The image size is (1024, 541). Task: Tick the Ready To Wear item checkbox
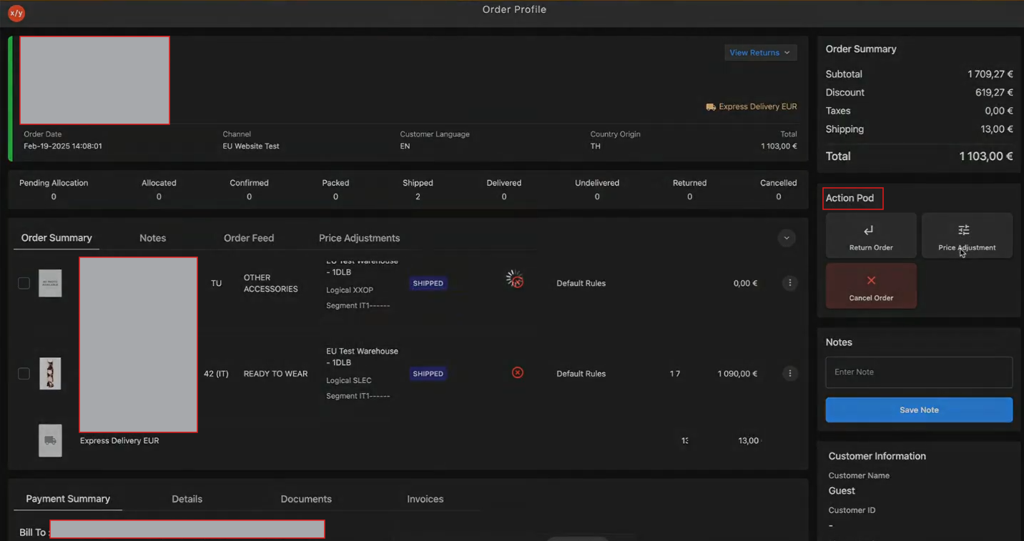click(24, 374)
